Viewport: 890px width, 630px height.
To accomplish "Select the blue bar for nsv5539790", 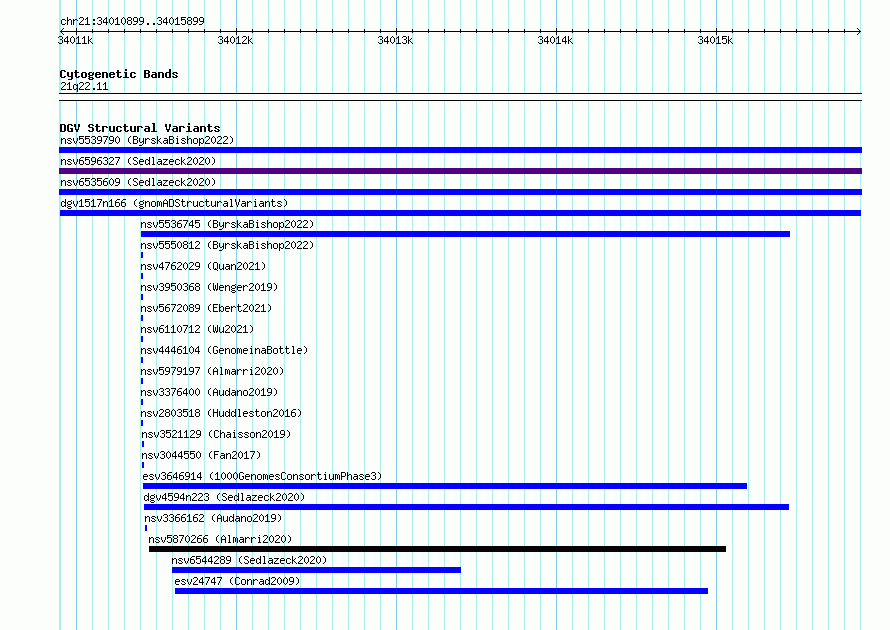I will 460,150.
